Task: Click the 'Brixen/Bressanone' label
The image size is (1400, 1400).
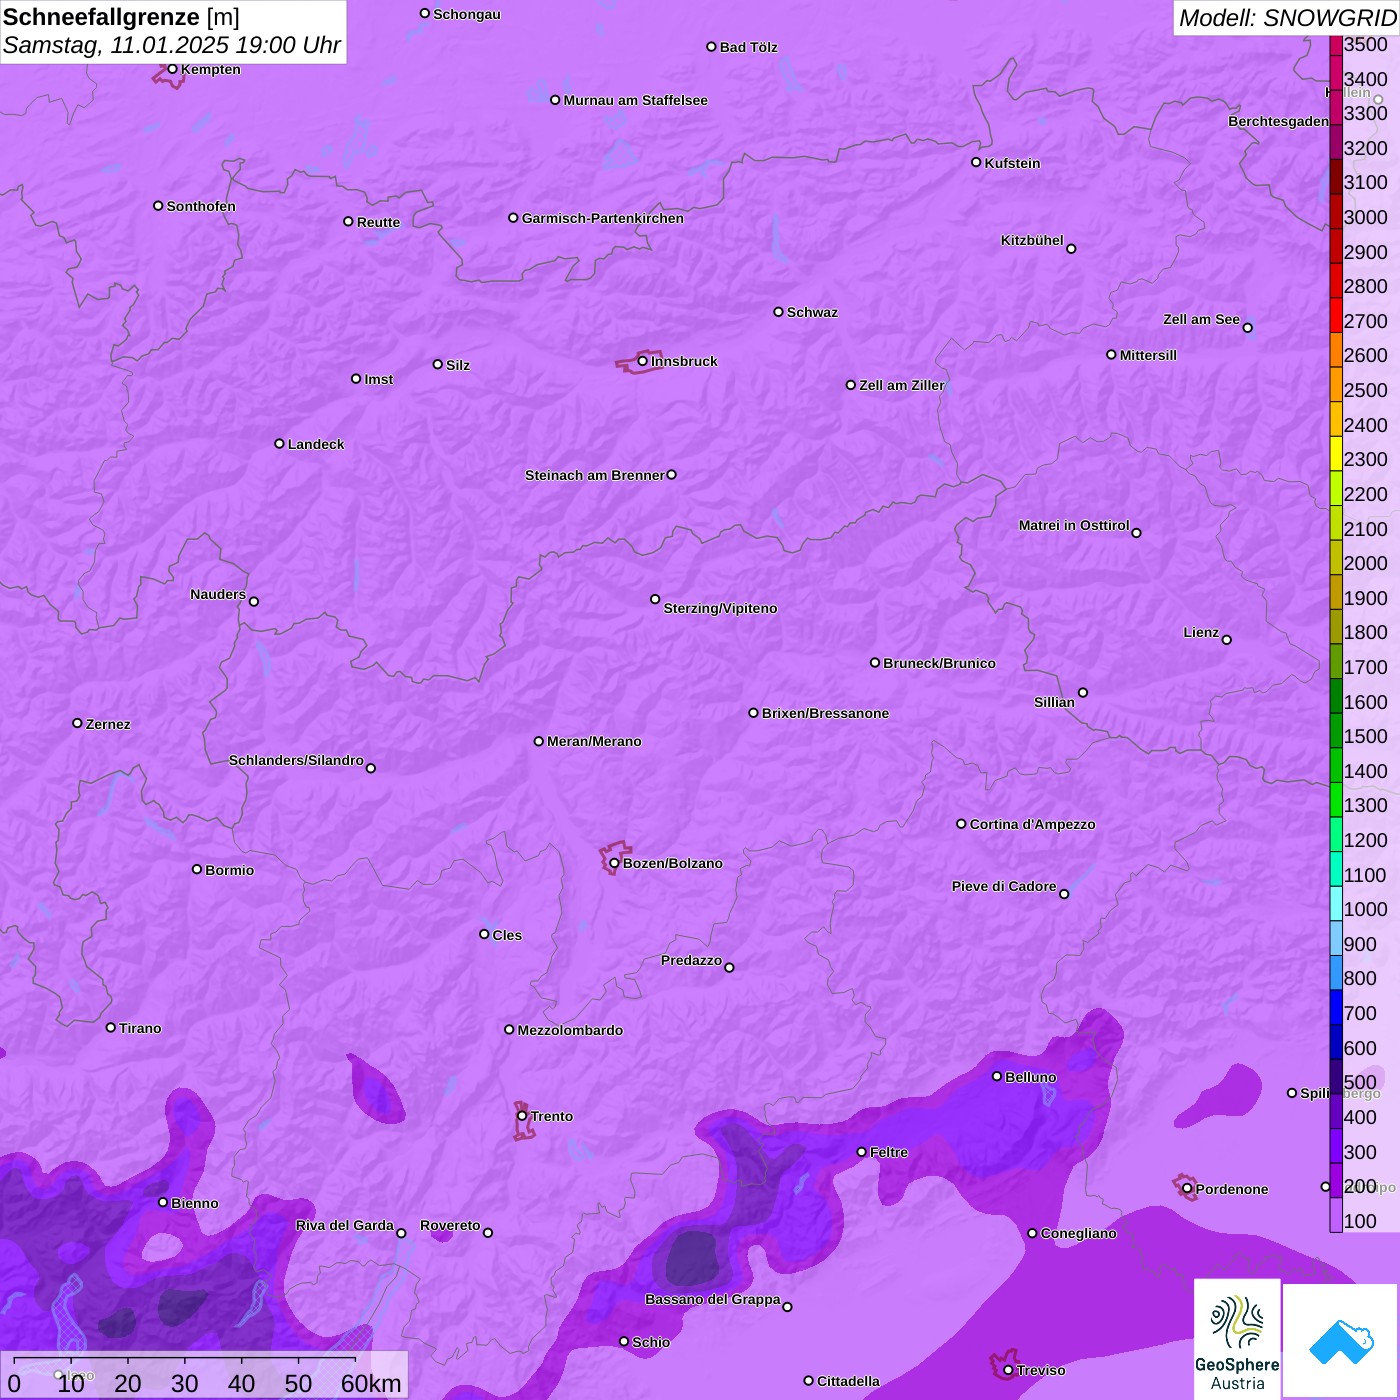Action: pos(825,713)
